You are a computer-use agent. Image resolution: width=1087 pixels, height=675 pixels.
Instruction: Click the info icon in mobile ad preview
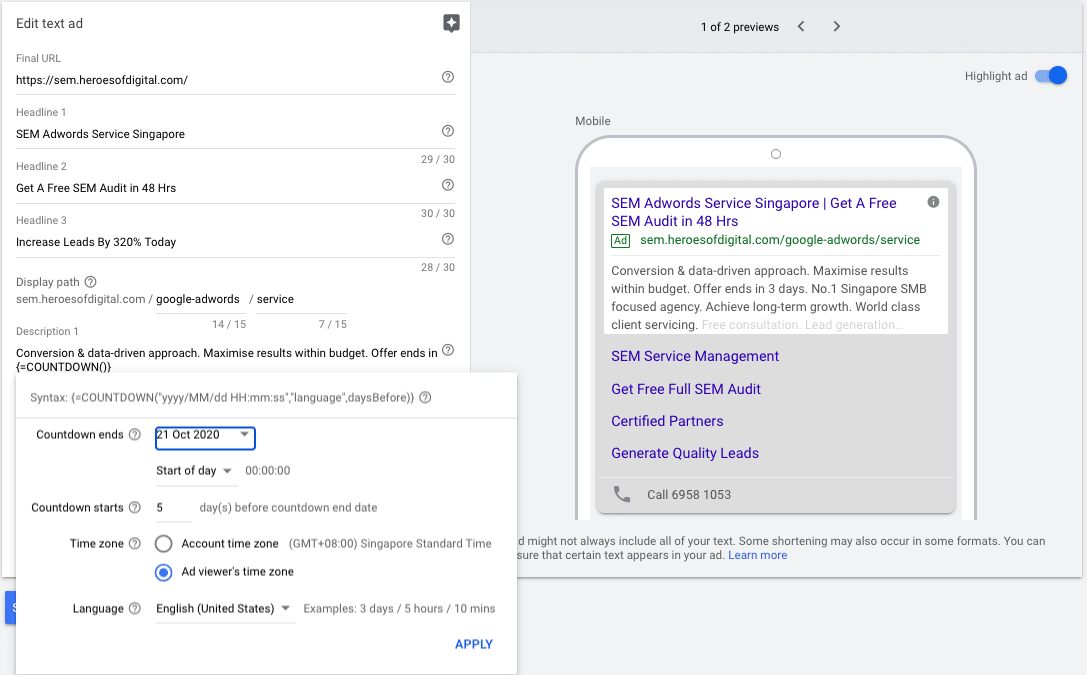click(933, 202)
